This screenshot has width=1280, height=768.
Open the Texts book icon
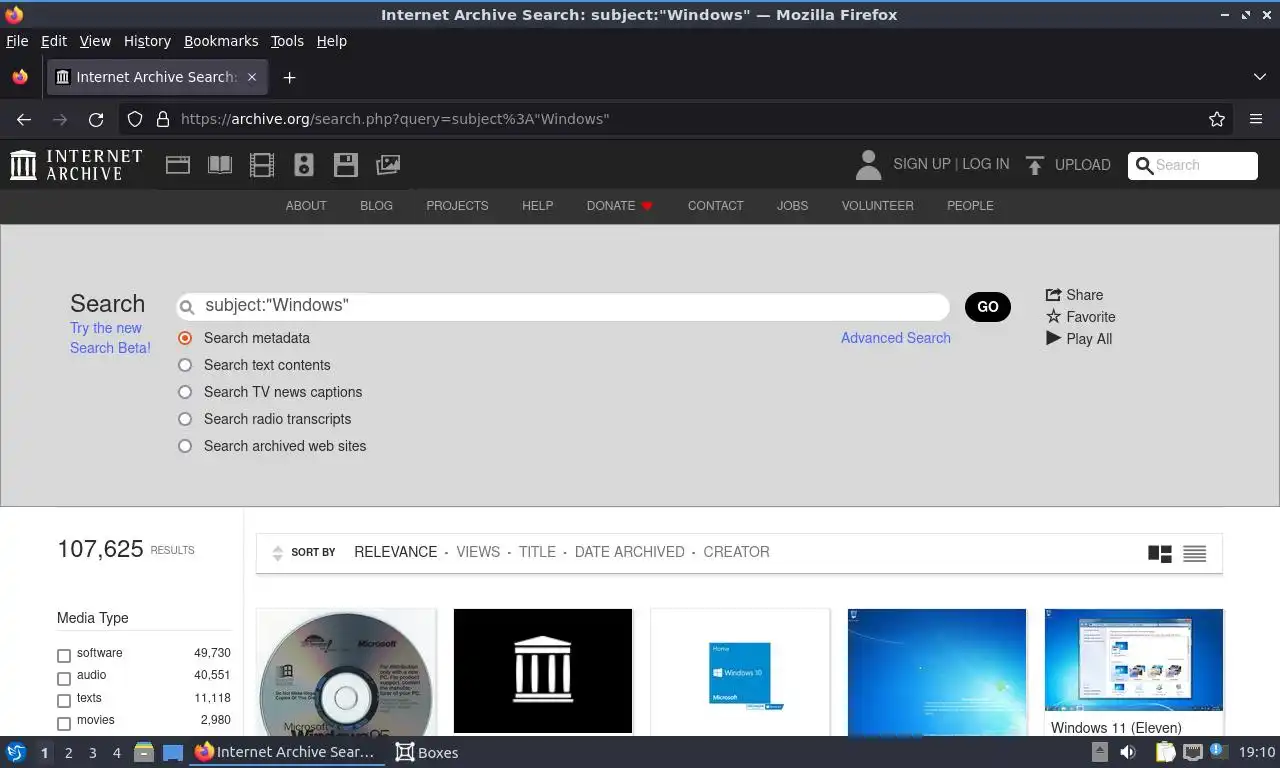click(220, 165)
